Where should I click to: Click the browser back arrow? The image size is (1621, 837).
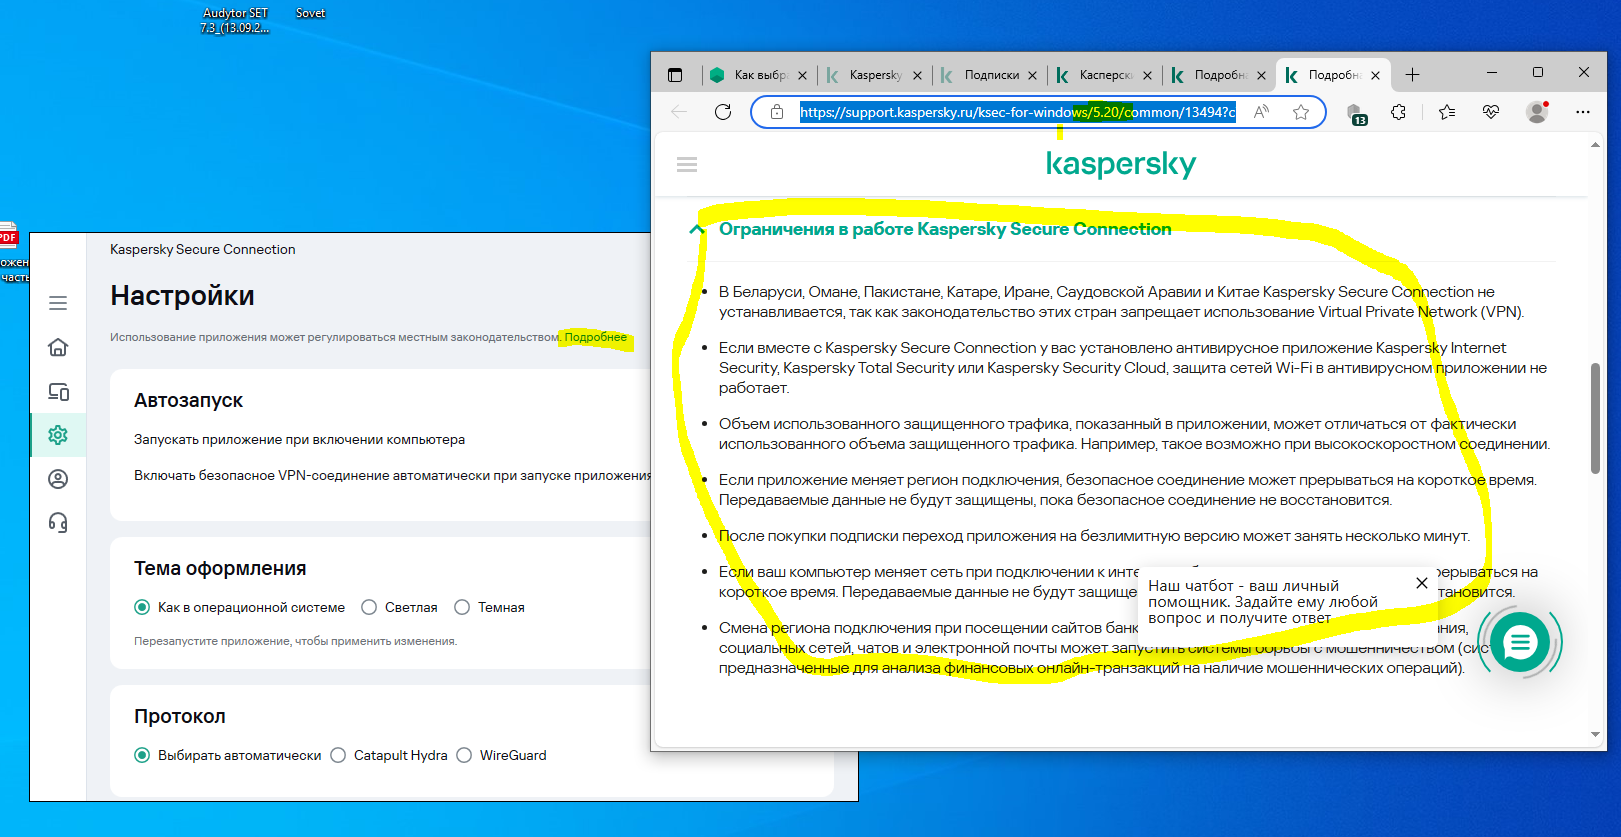679,112
